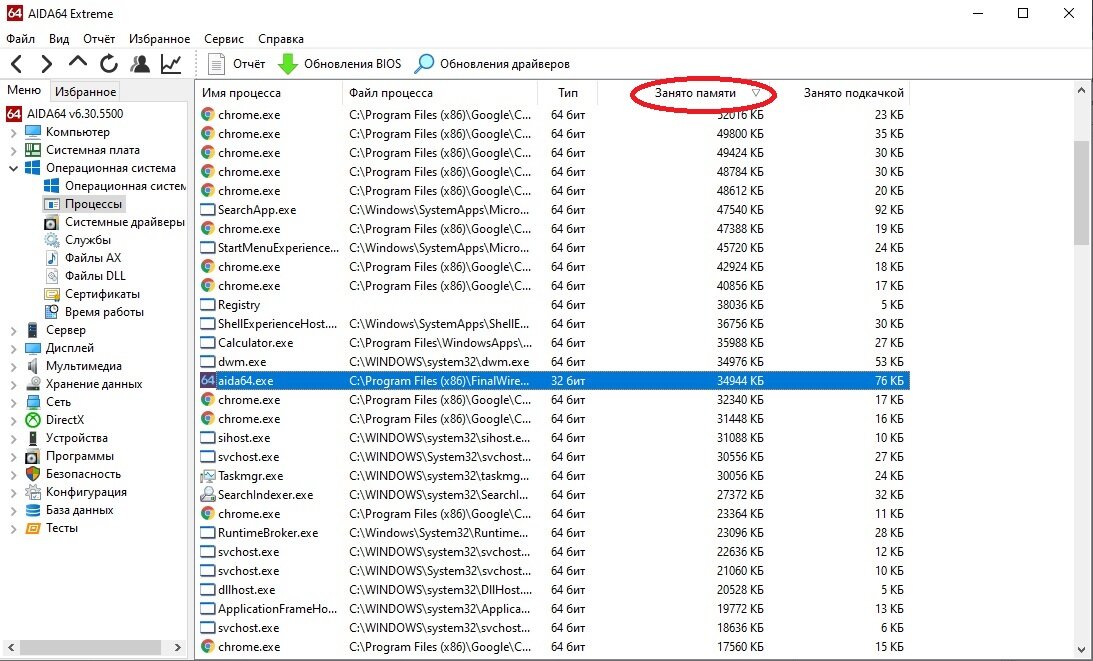Open the Системные драйверы tree item
The width and height of the screenshot is (1093, 661).
(x=116, y=222)
